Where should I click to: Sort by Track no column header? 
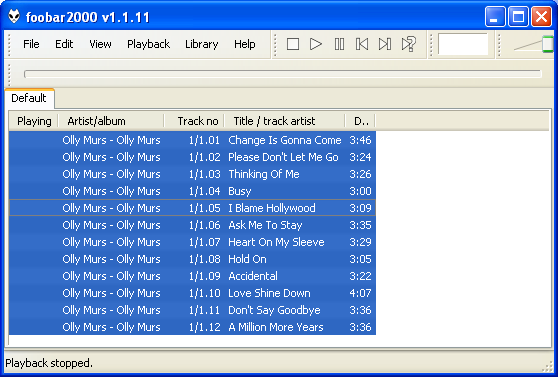pos(194,121)
